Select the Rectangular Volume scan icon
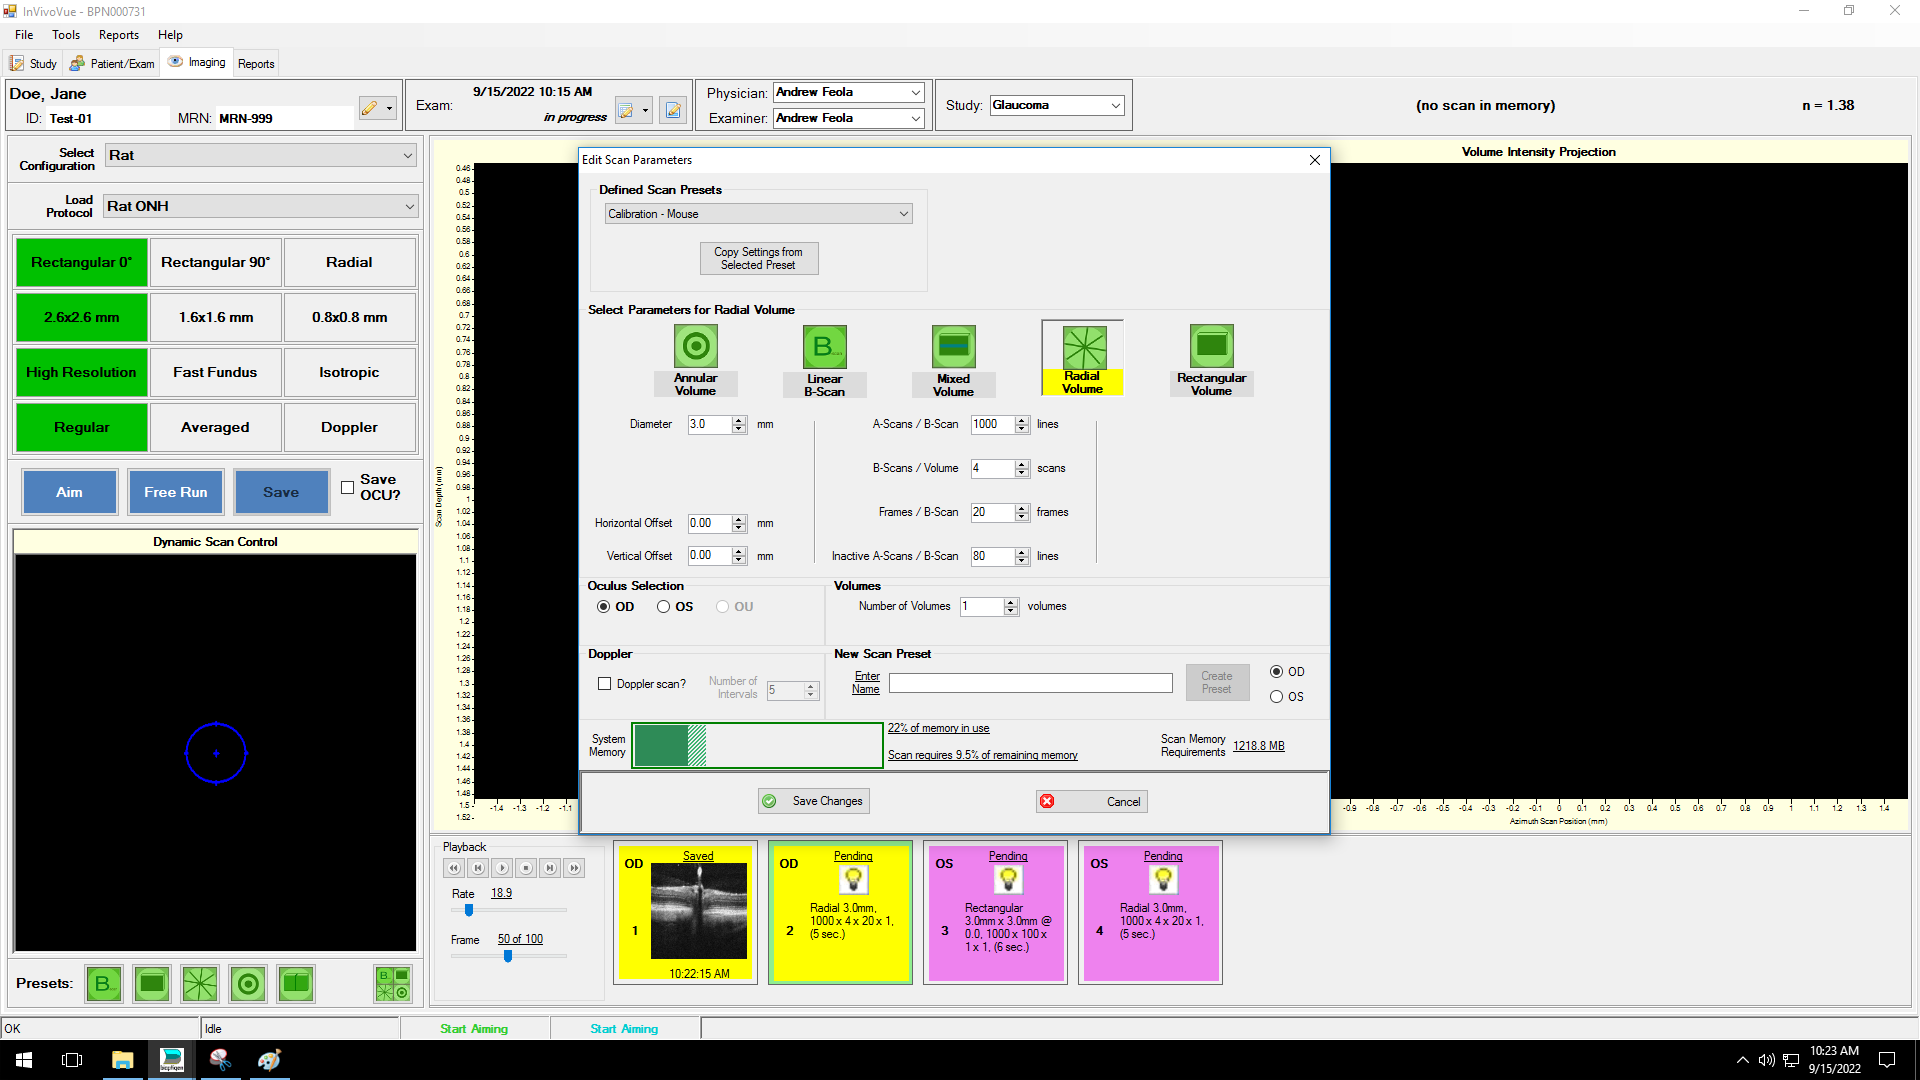1920x1080 pixels. [1211, 346]
